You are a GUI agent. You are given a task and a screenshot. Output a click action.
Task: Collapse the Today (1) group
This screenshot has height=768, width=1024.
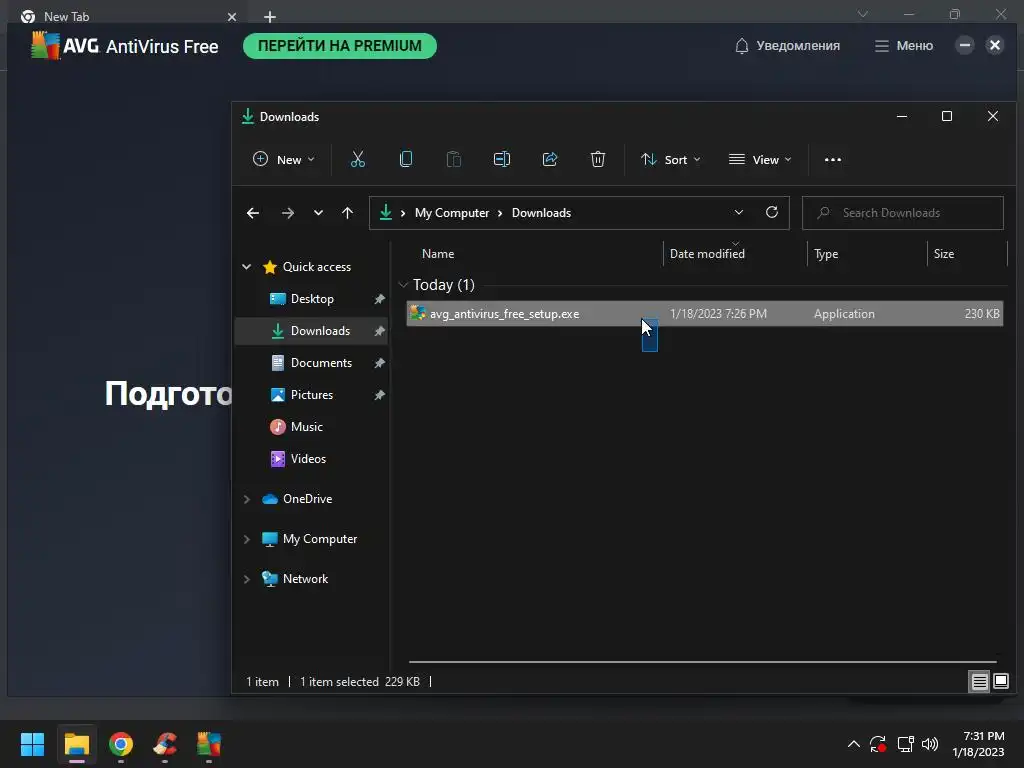pyautogui.click(x=403, y=285)
